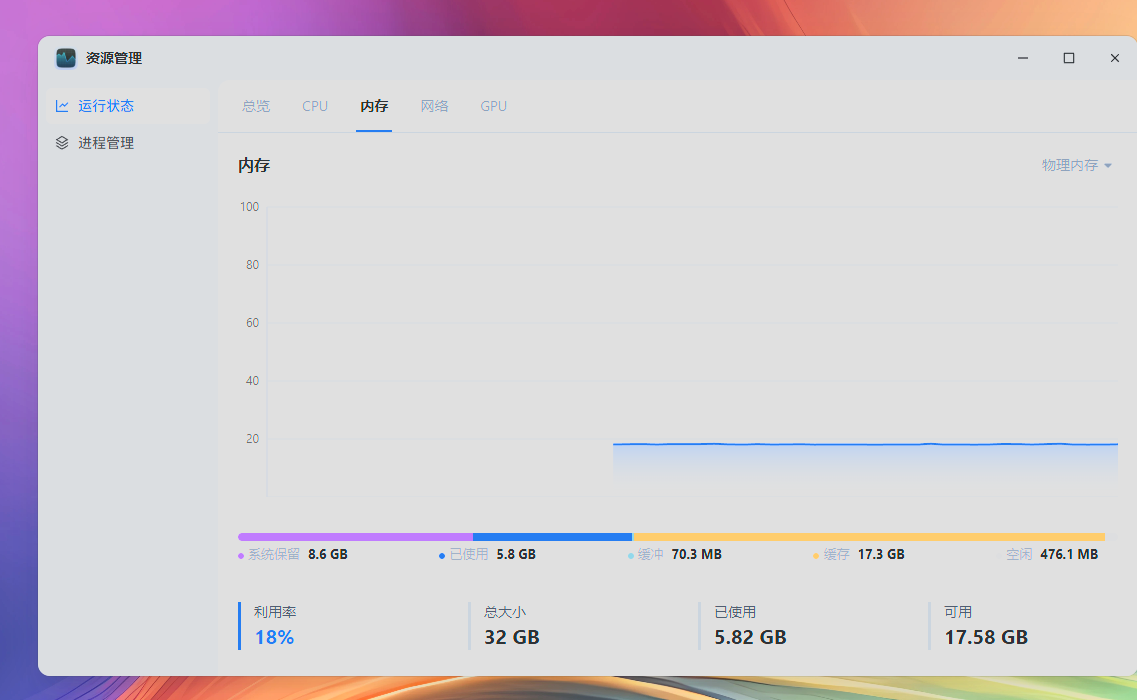Screen dimensions: 1137x700
Task: Click the 内存 section heading
Action: (x=254, y=165)
